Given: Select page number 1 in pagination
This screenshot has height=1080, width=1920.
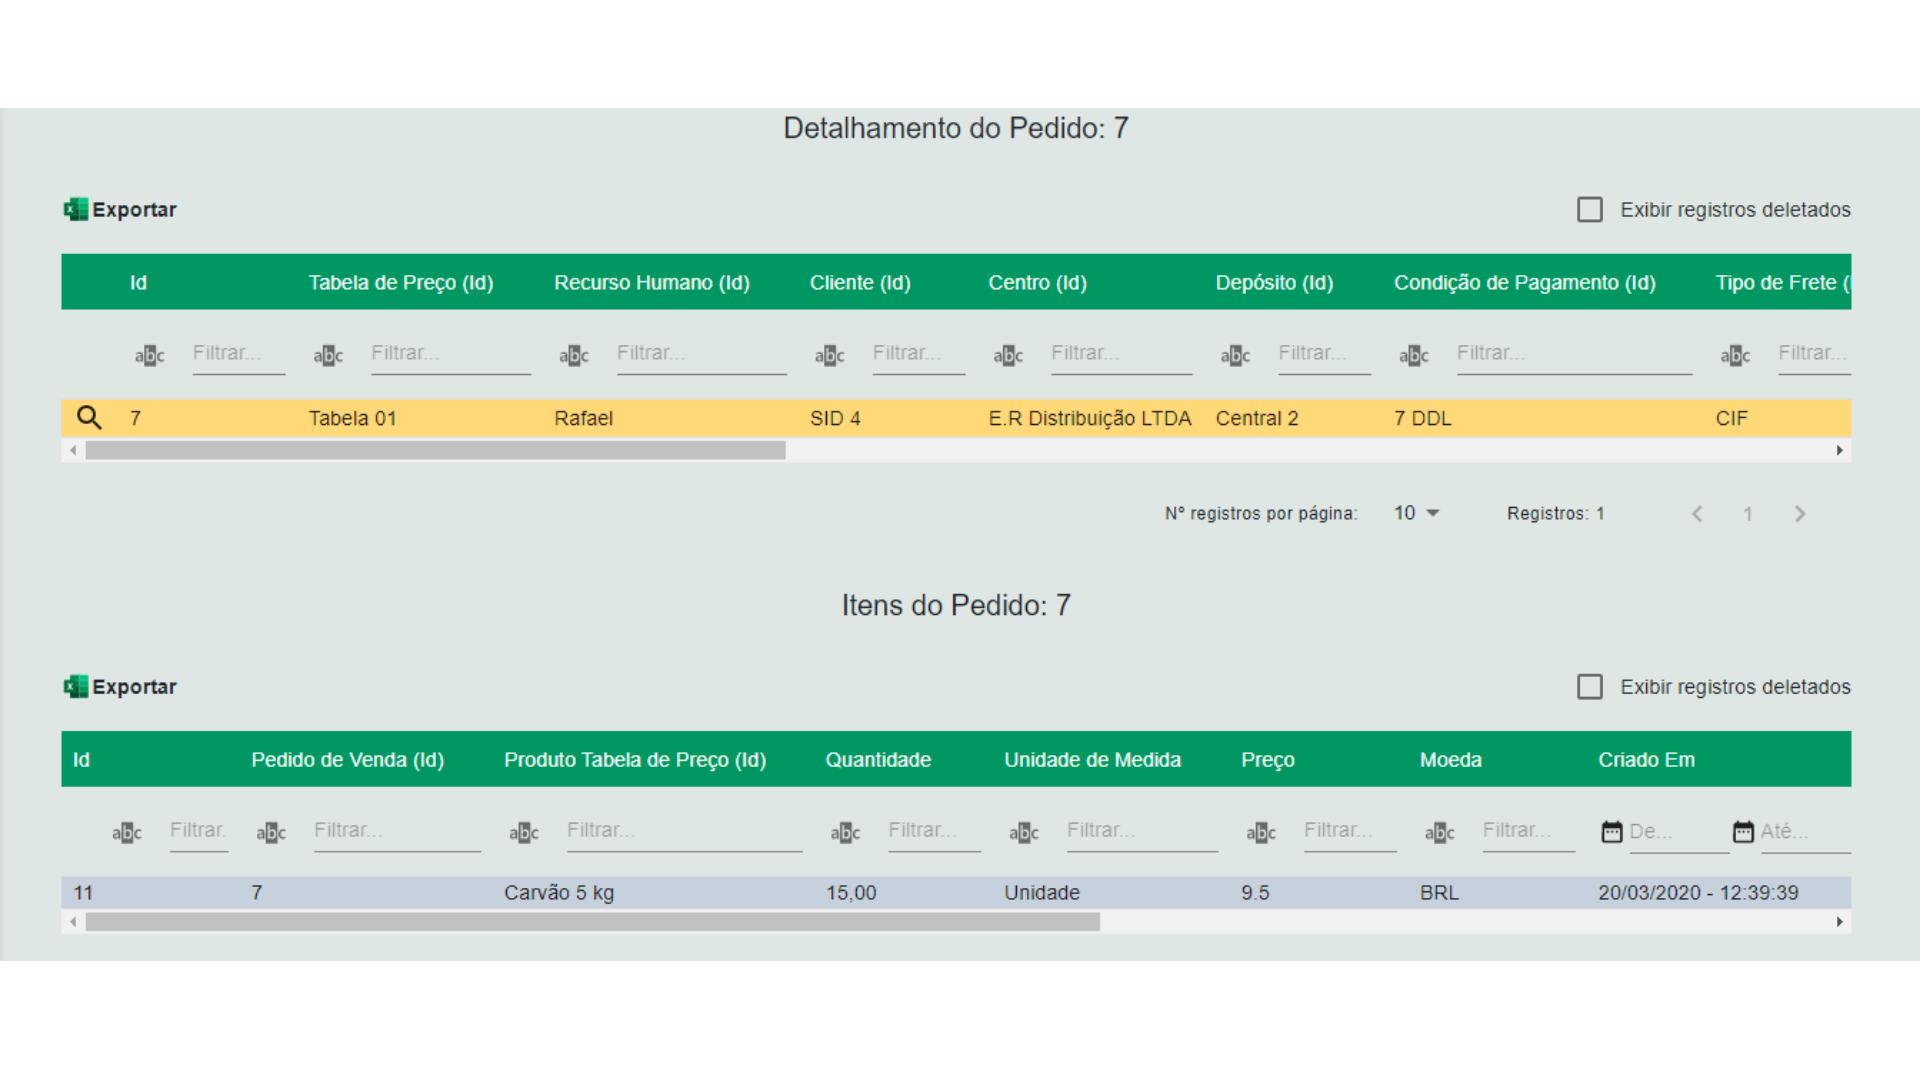Looking at the screenshot, I should (1748, 514).
